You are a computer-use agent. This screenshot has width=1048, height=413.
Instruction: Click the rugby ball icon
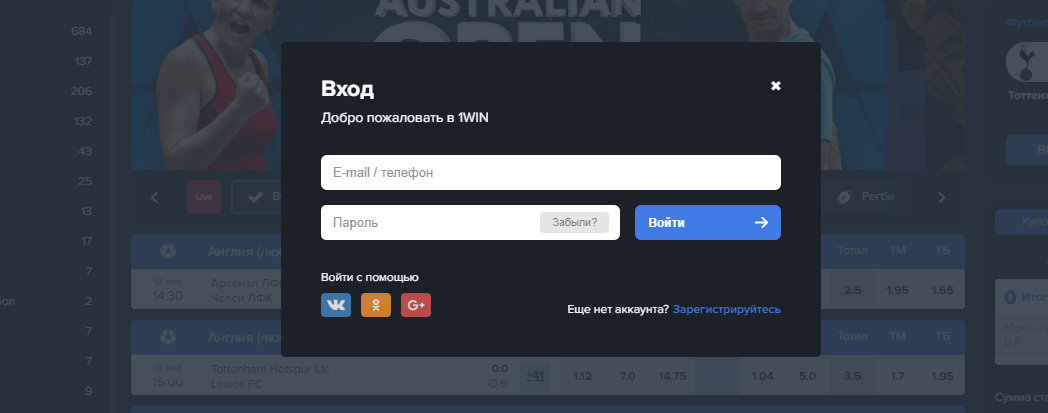(843, 197)
